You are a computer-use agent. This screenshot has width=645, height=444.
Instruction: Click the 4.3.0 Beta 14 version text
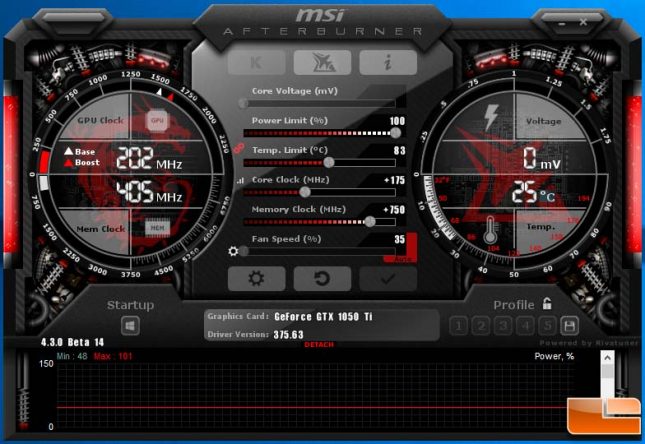pos(72,342)
